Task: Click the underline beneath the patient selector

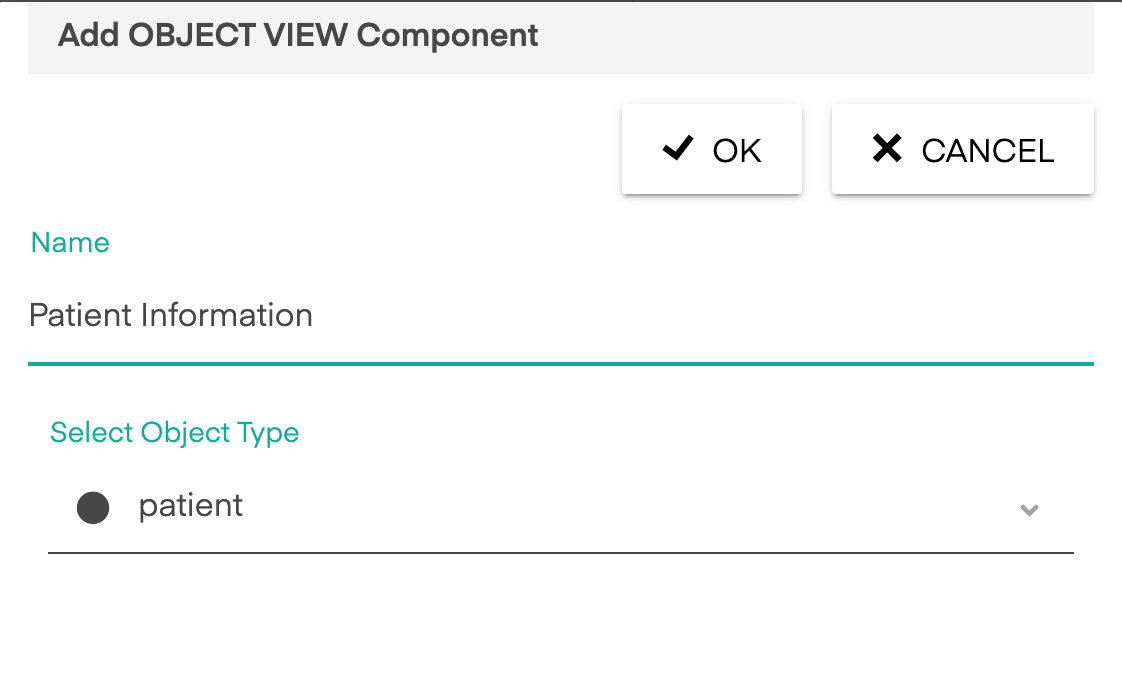Action: coord(561,553)
